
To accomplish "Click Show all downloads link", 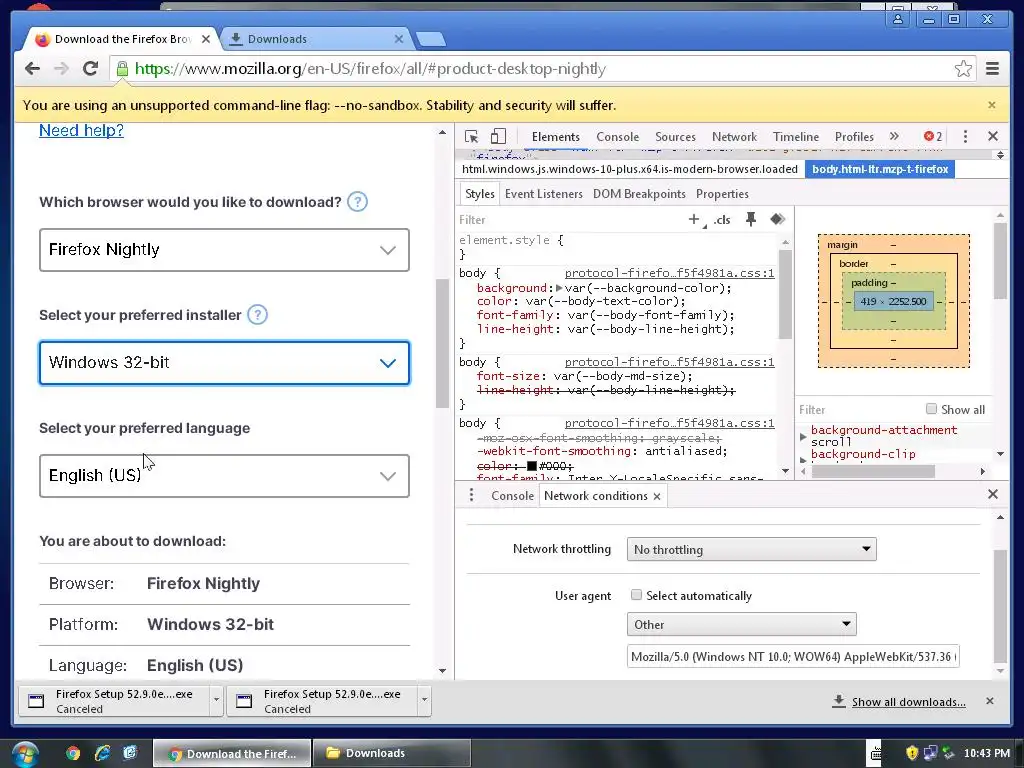I will point(908,702).
